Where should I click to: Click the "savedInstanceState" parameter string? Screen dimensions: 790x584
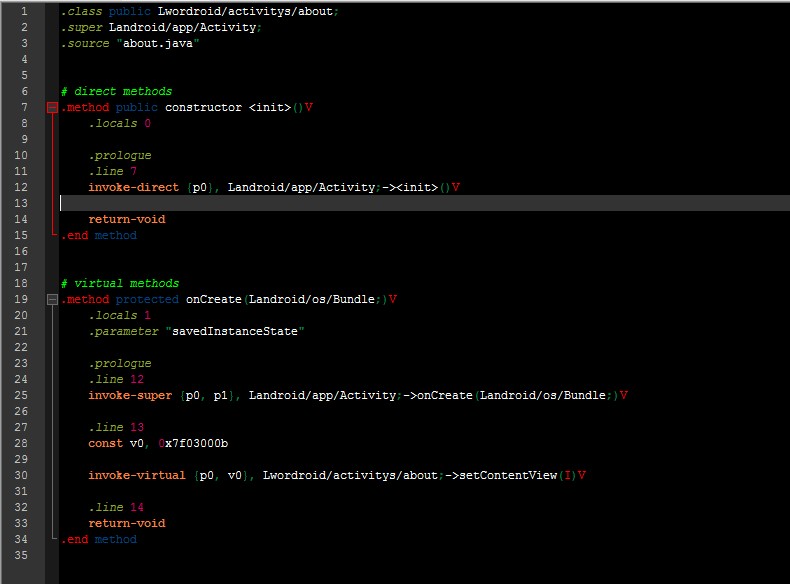[x=235, y=332]
